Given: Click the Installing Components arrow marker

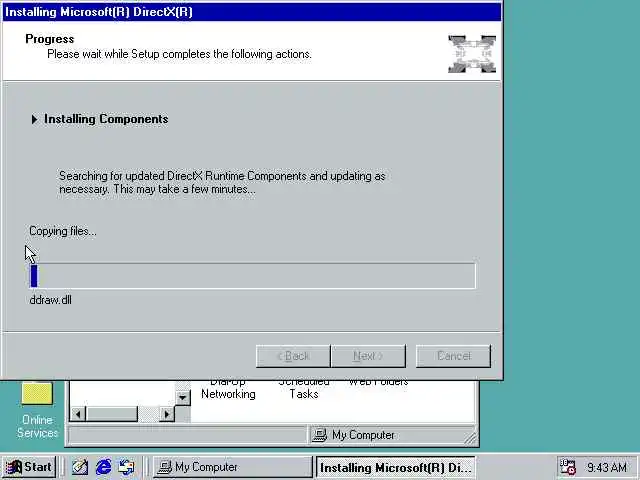Looking at the screenshot, I should click(x=34, y=119).
